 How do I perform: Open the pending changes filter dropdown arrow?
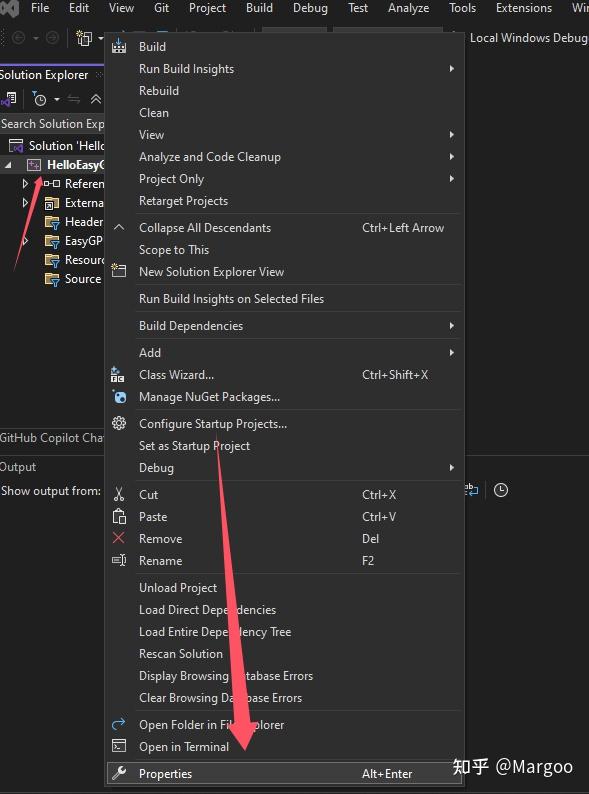coord(57,99)
